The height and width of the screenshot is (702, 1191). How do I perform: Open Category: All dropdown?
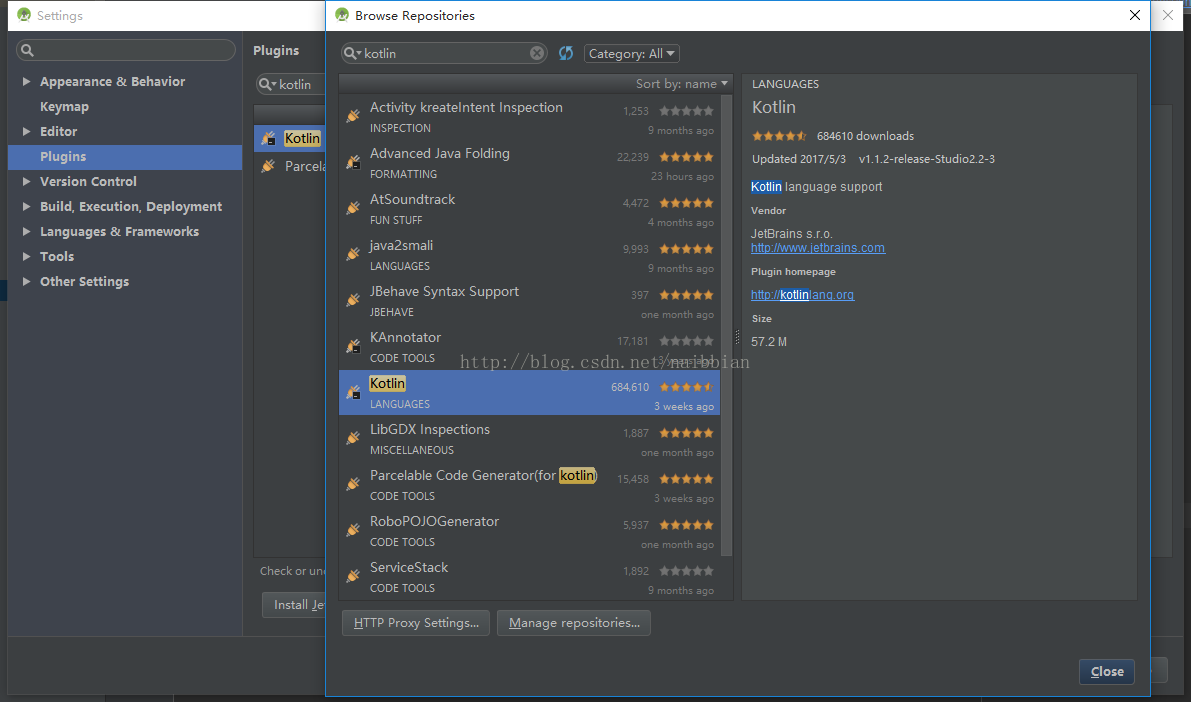pyautogui.click(x=631, y=53)
